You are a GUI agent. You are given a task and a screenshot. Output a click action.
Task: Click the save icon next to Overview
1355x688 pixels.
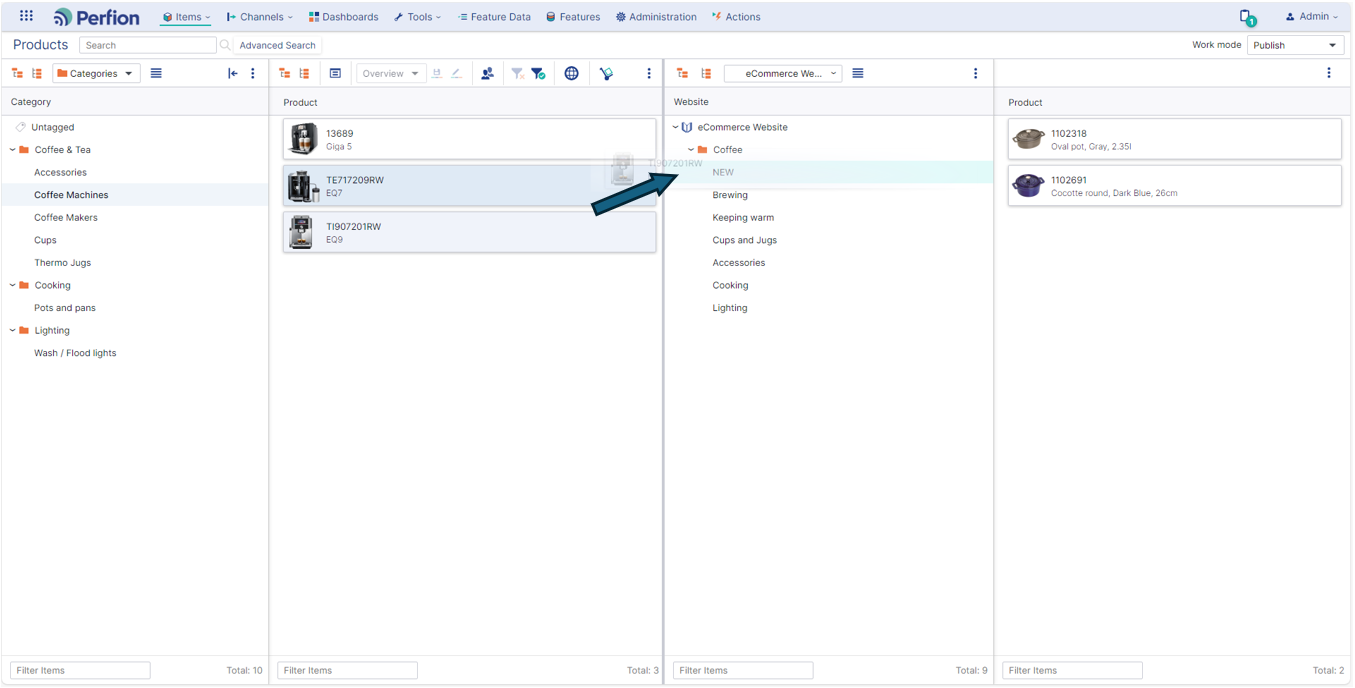tap(437, 73)
